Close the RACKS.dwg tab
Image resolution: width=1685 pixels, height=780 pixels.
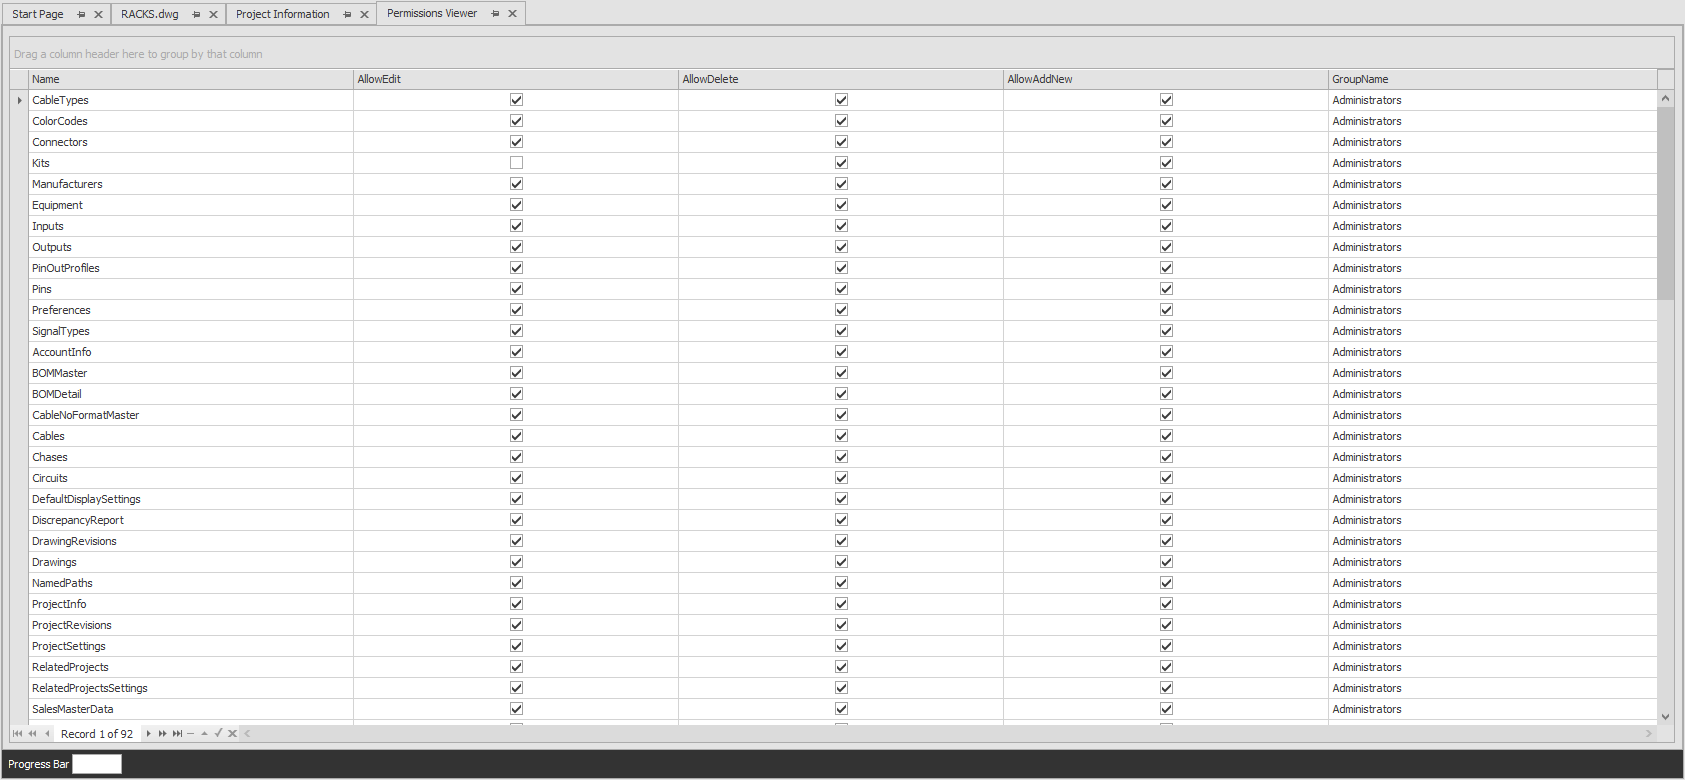pyautogui.click(x=213, y=14)
